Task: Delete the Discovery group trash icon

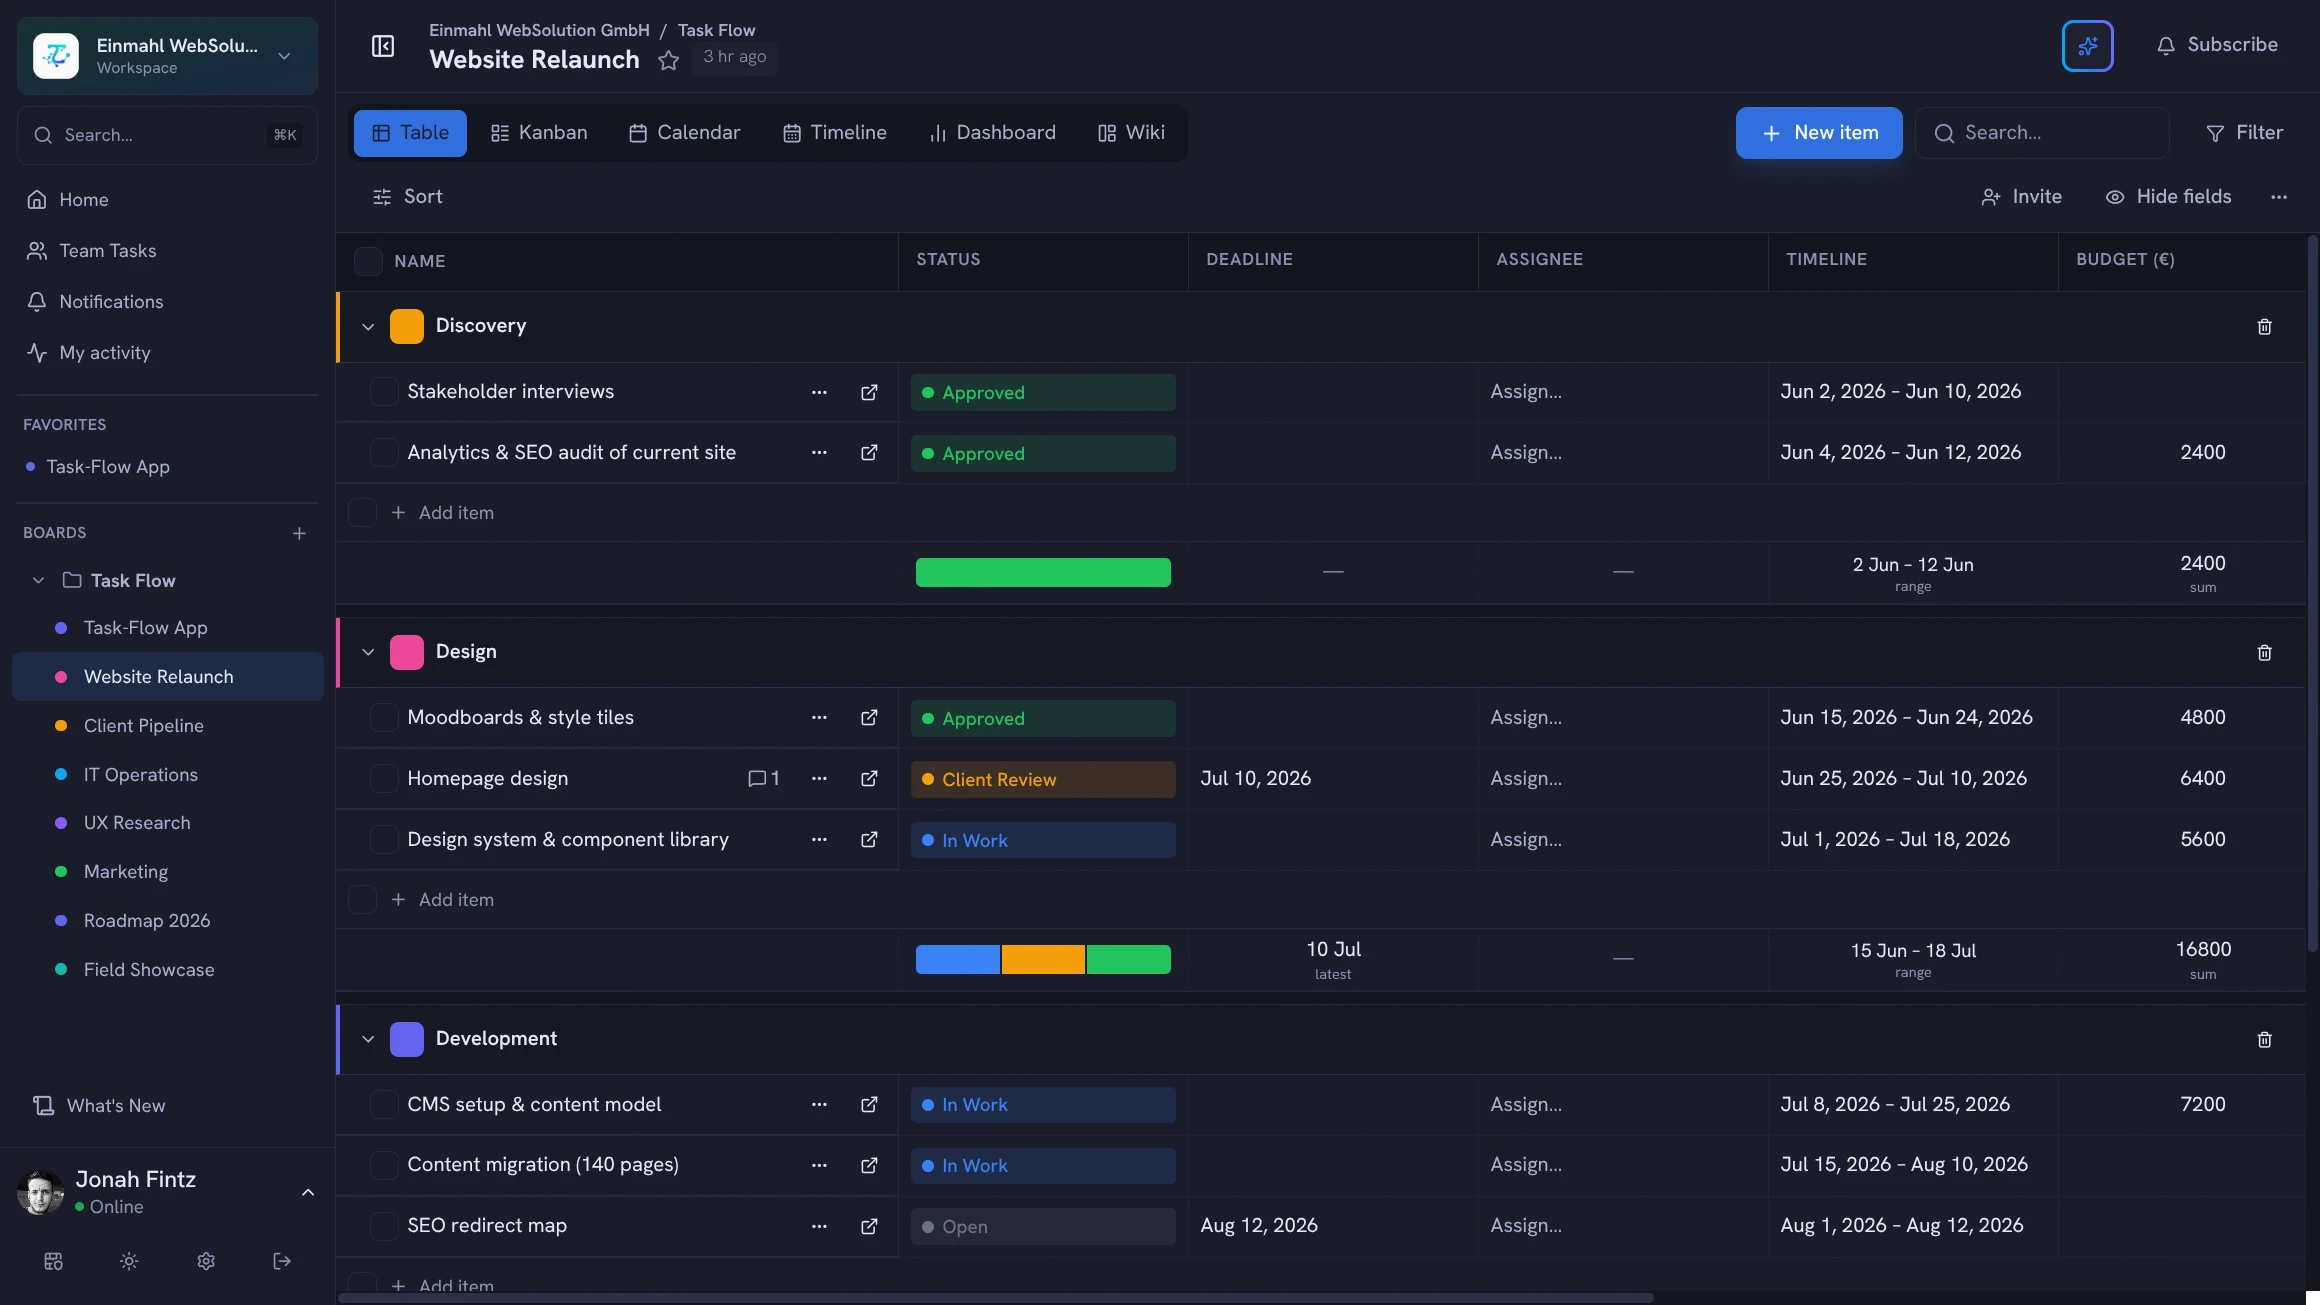Action: 2264,327
